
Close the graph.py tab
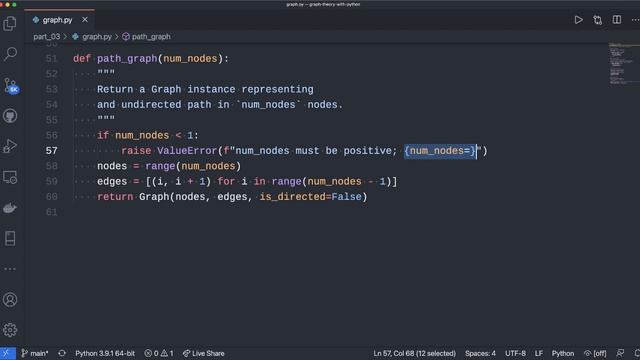click(x=85, y=20)
